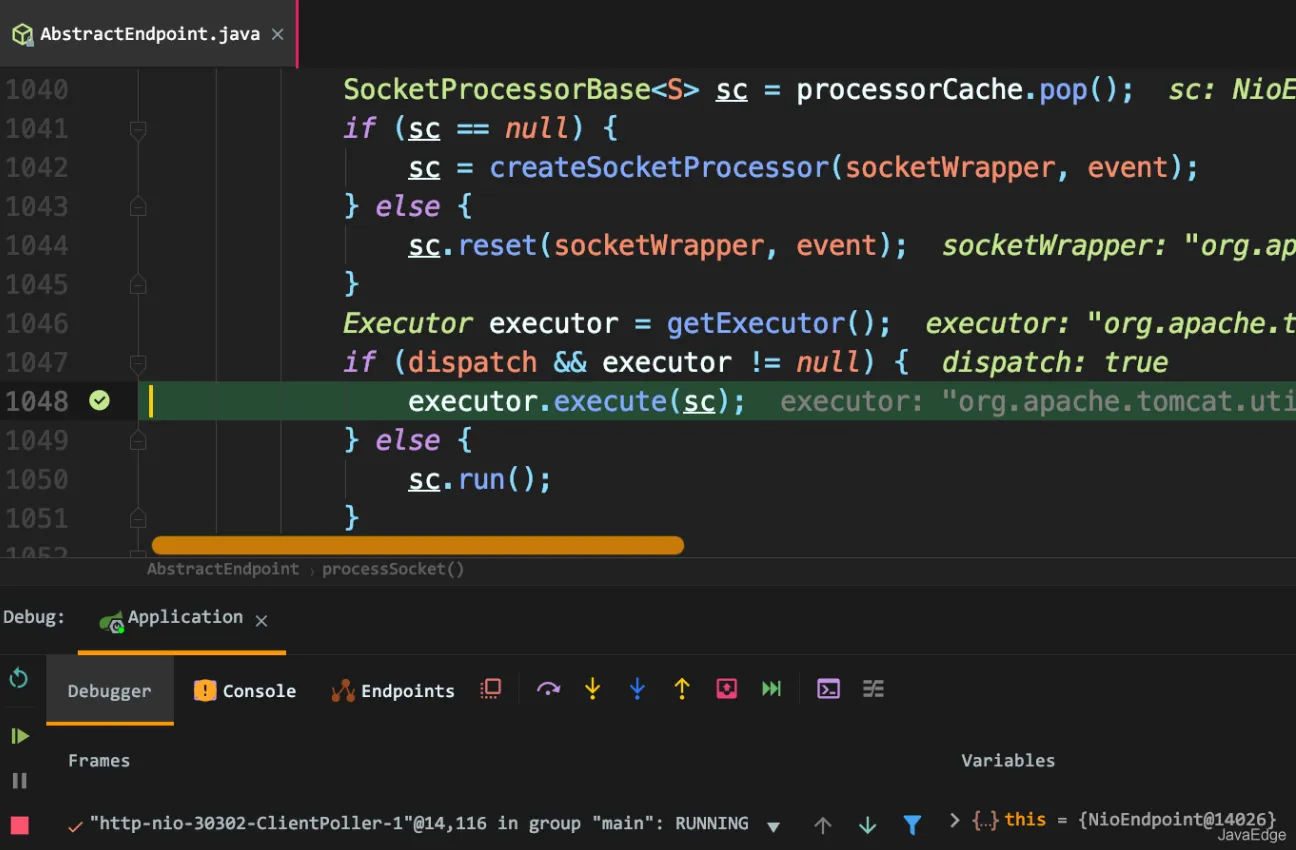Open the Endpoints tab

click(393, 691)
